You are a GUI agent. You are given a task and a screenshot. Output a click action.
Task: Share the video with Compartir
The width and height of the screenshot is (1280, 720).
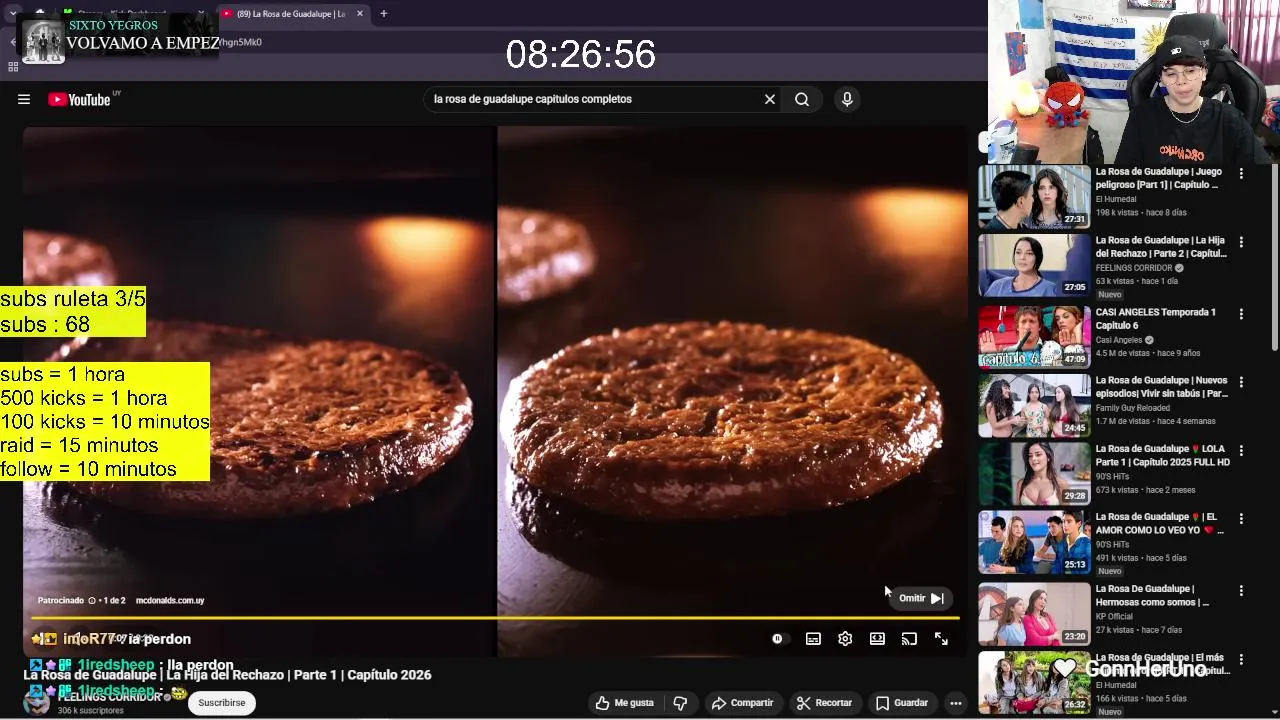click(x=742, y=703)
